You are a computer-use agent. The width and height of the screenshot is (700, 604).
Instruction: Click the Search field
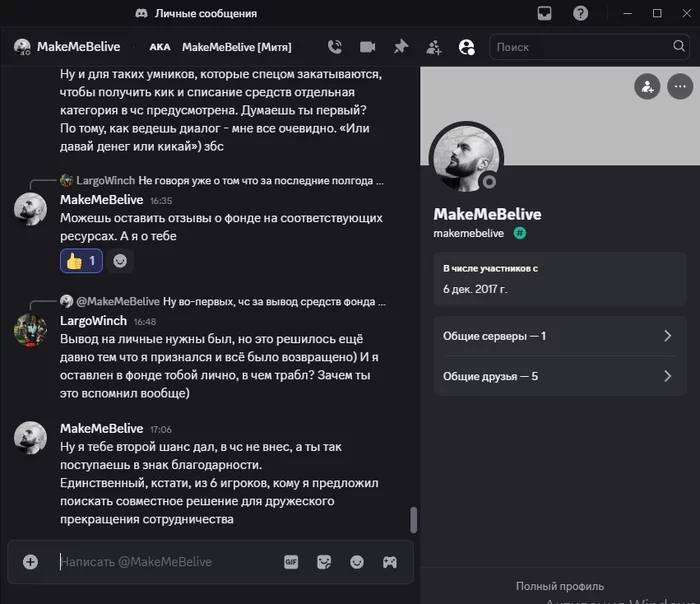coord(589,47)
